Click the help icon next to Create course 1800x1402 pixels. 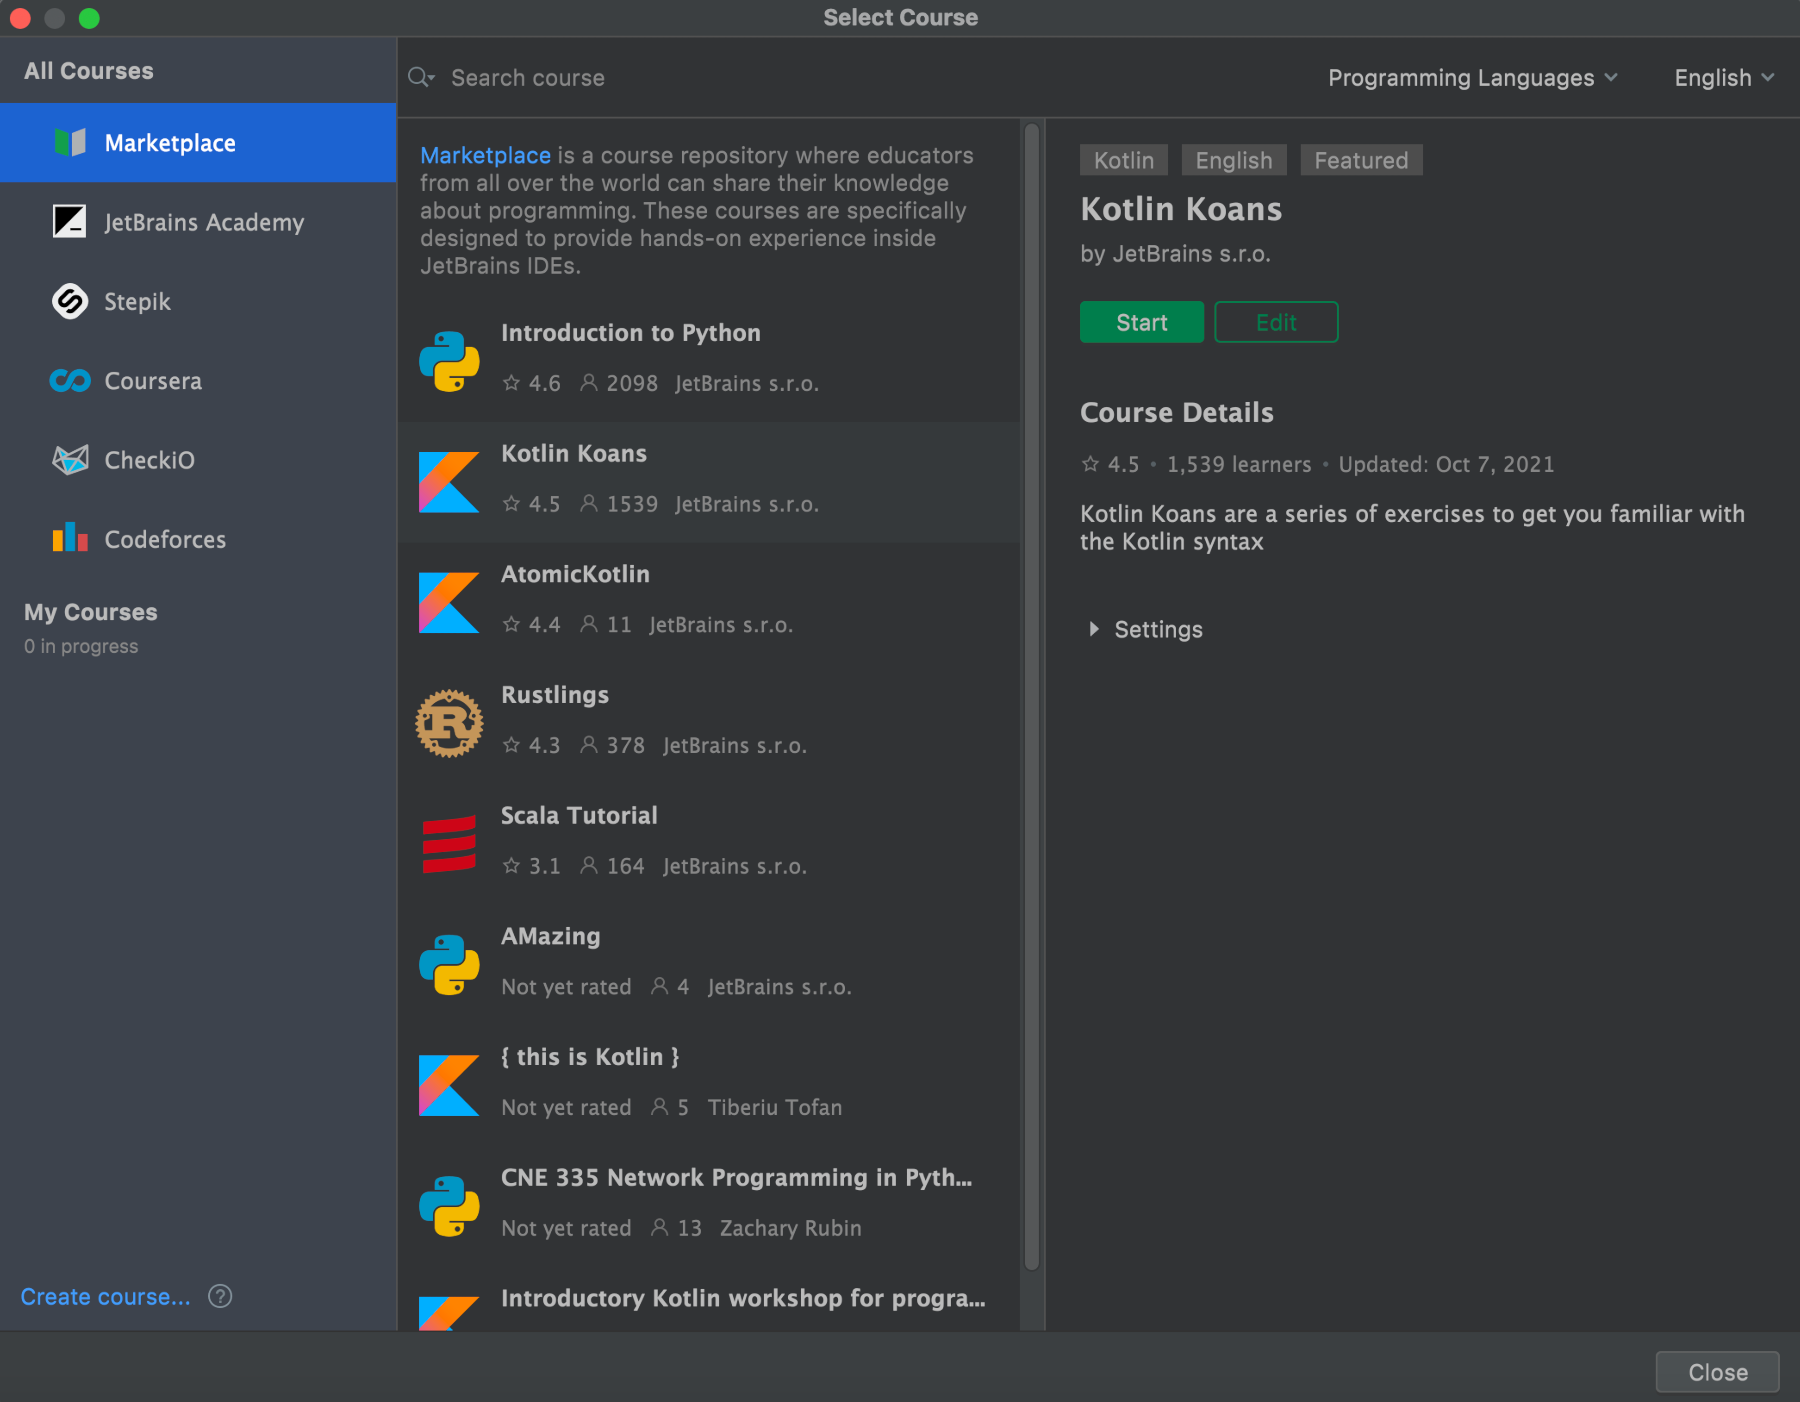pos(220,1296)
